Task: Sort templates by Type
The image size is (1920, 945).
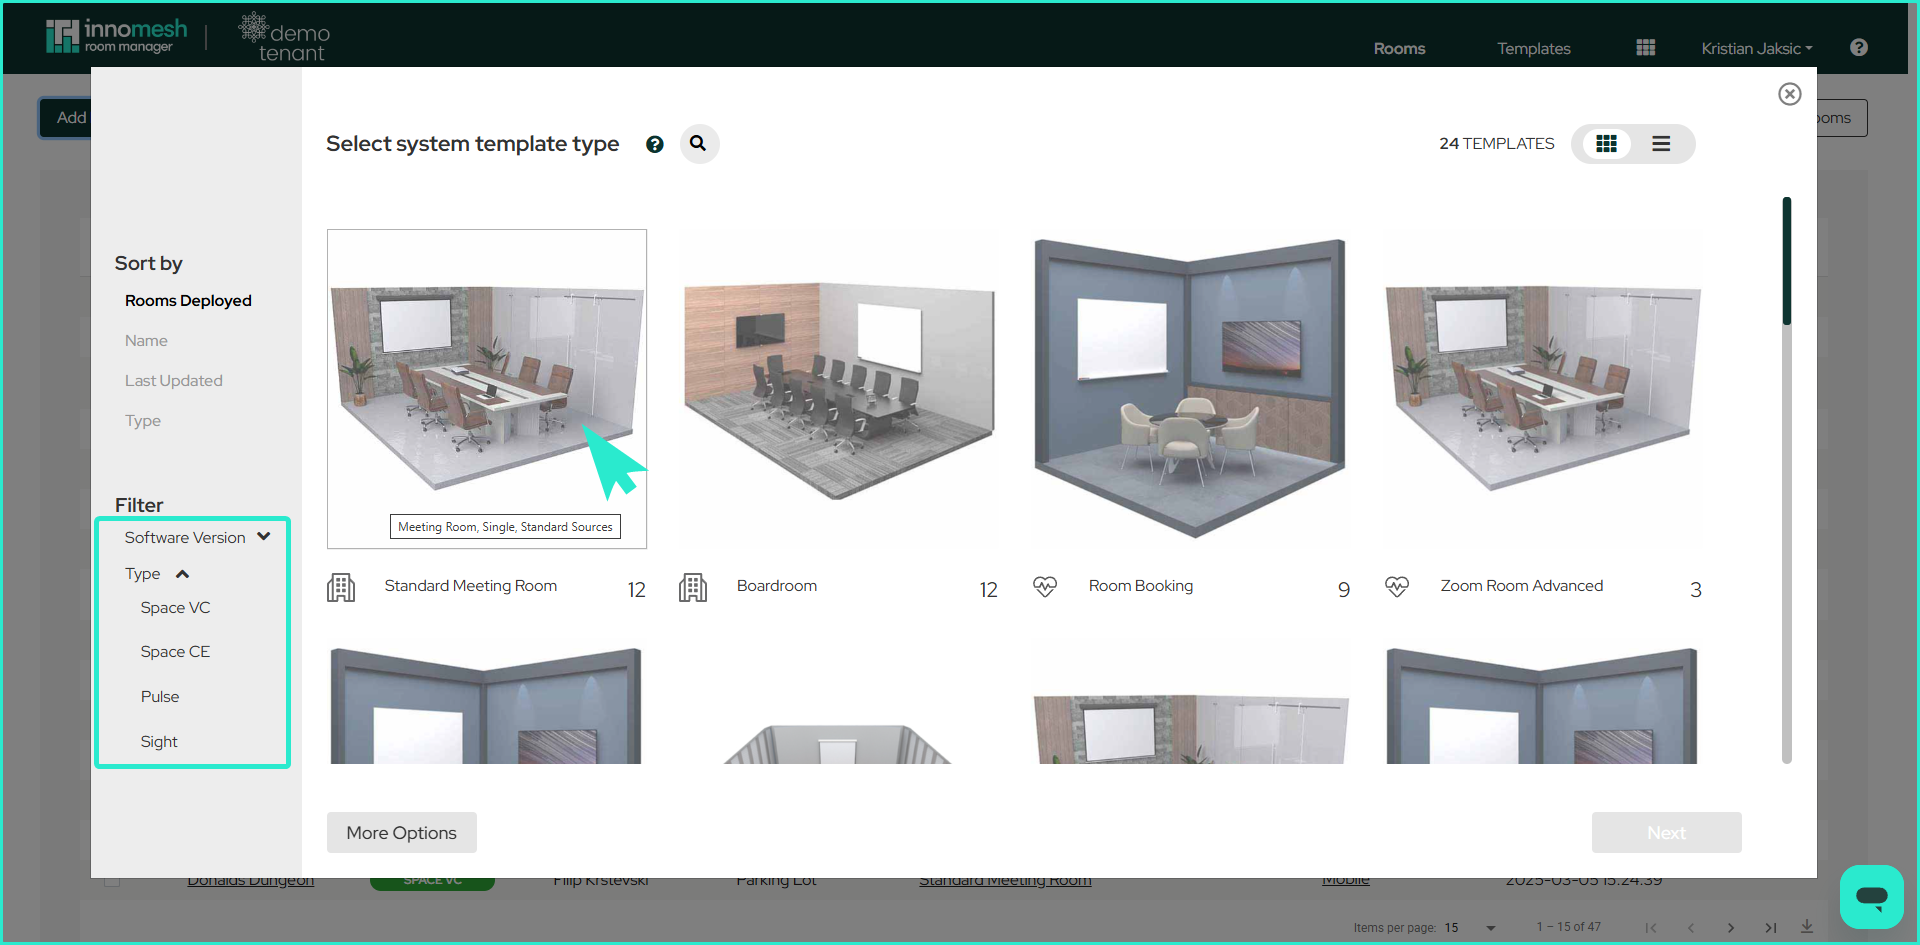Action: tap(143, 421)
